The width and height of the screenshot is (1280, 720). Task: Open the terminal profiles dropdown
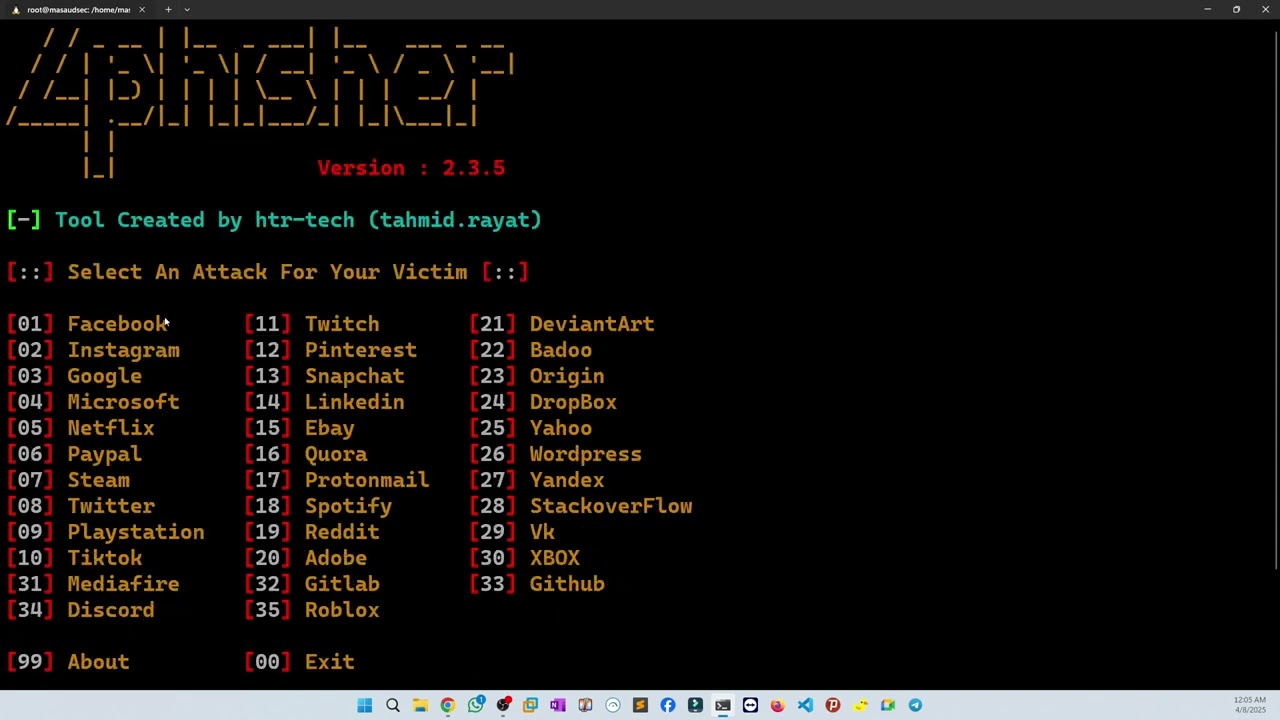click(x=187, y=10)
